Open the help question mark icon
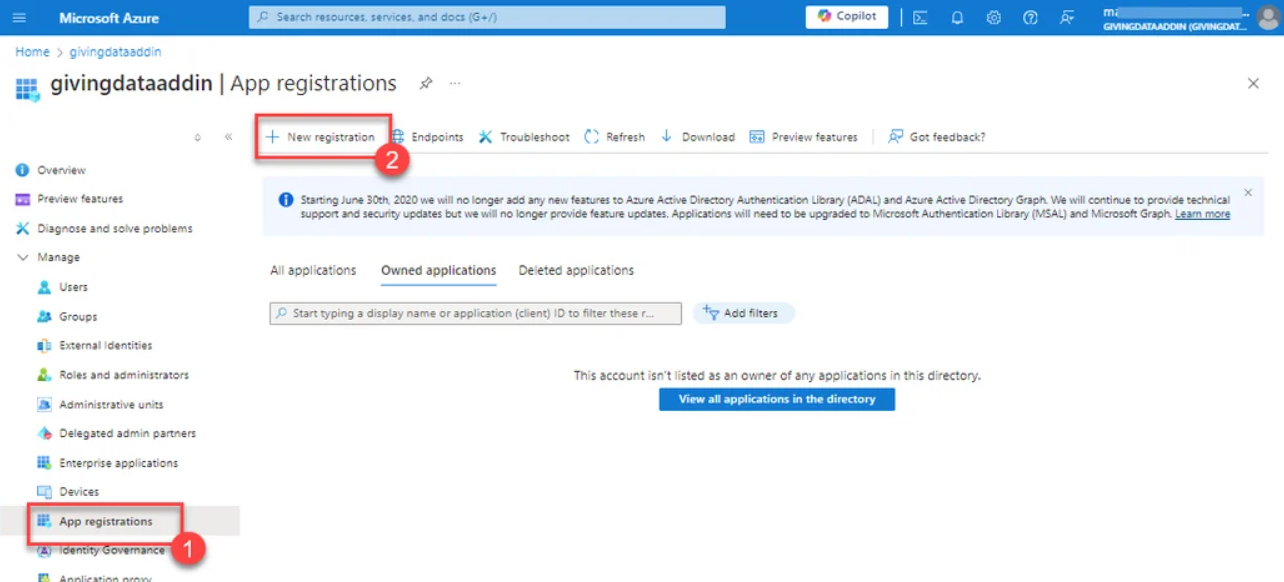Screen dimensions: 1284x582 1030,17
